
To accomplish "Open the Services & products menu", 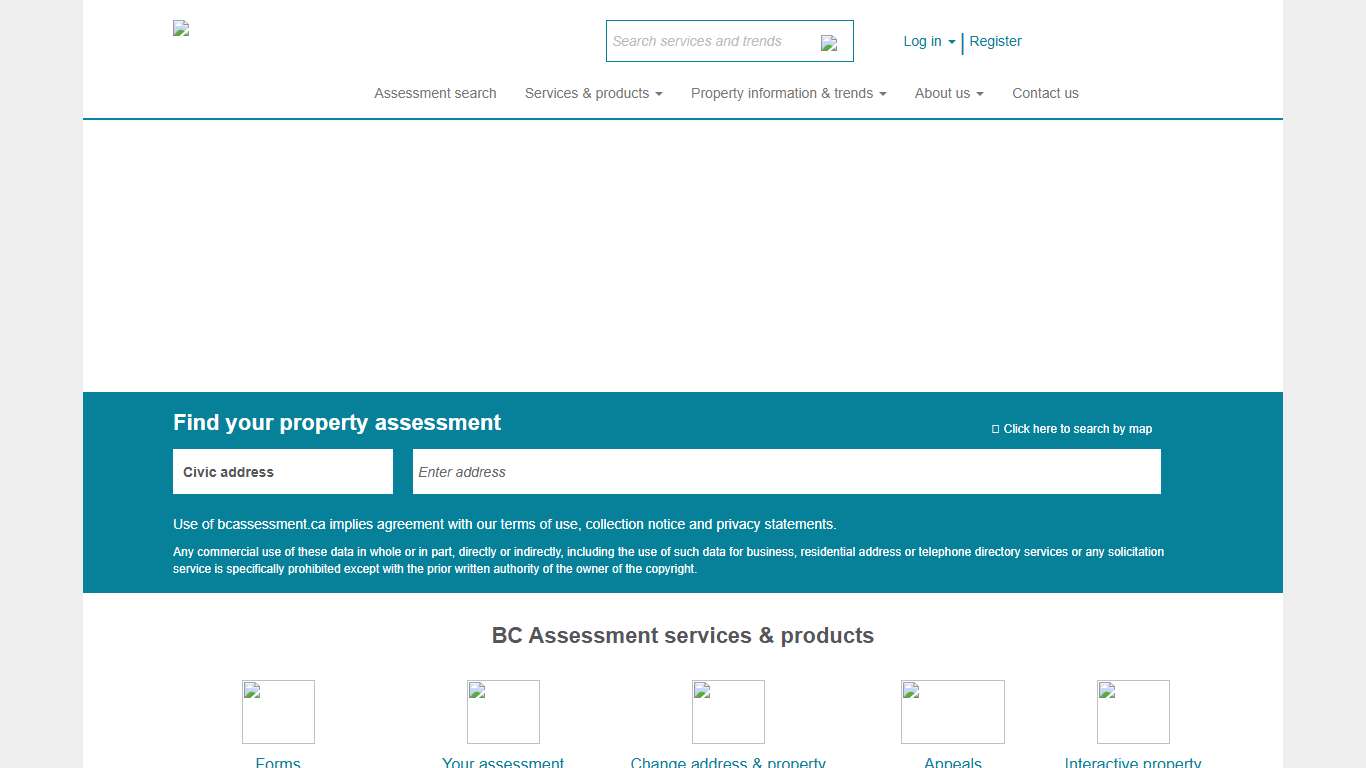I will (593, 93).
